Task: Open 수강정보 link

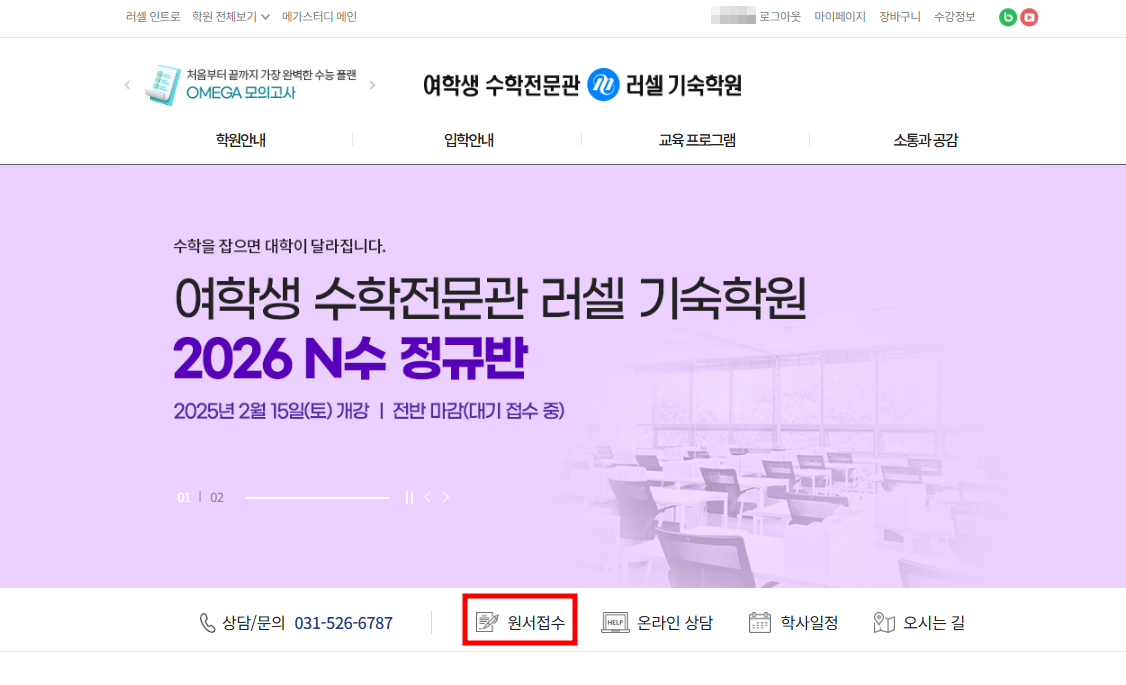Action: coord(954,17)
